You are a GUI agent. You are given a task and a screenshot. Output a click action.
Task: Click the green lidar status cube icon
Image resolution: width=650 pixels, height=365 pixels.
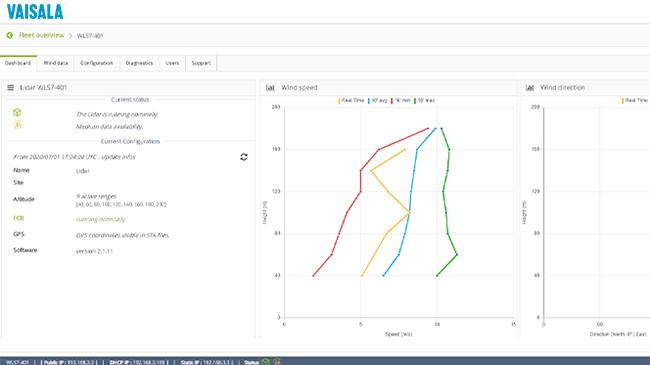(17, 112)
